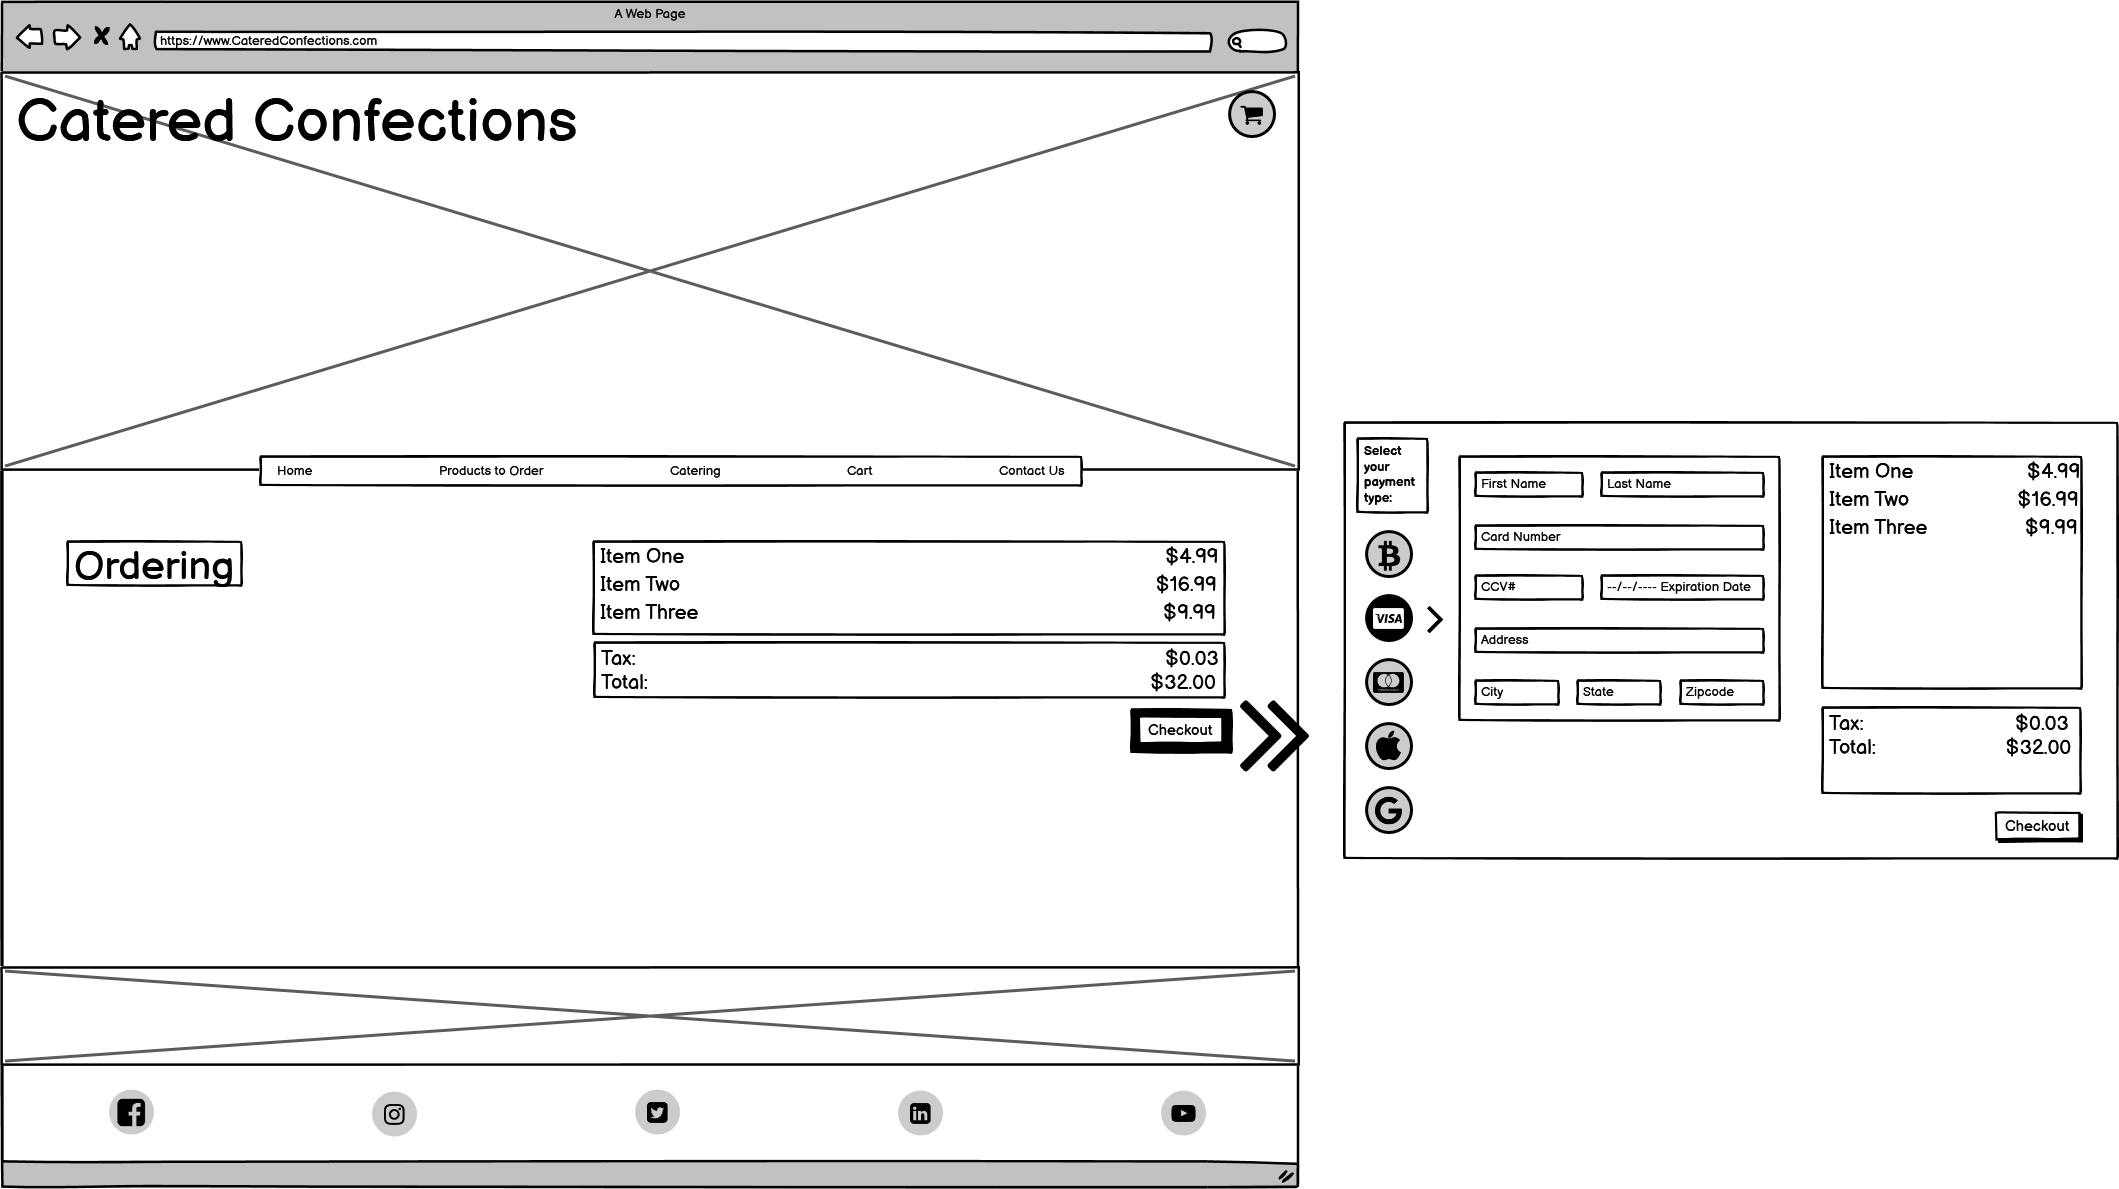Click the First Name input field
Viewport: 2119px width, 1189px height.
point(1527,483)
